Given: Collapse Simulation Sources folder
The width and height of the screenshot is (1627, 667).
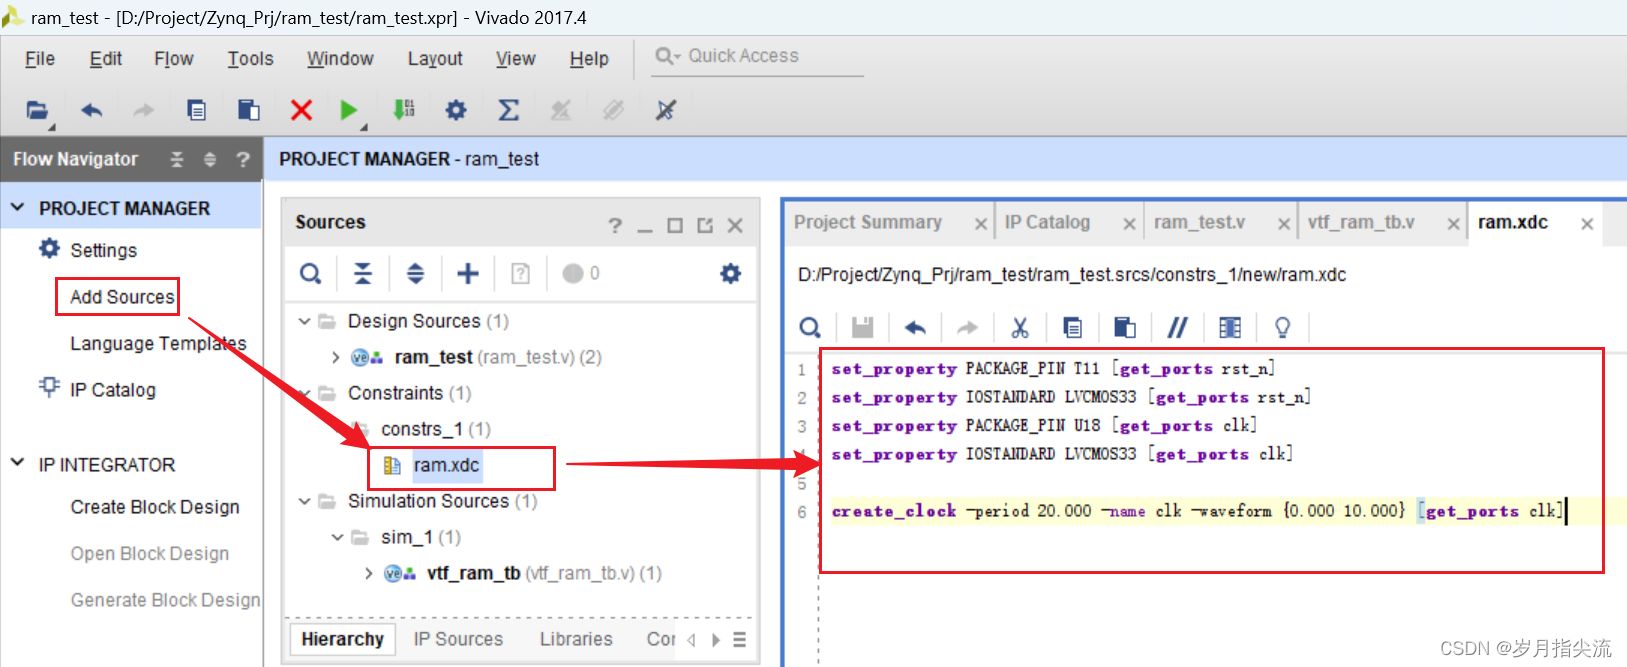Looking at the screenshot, I should pos(304,501).
